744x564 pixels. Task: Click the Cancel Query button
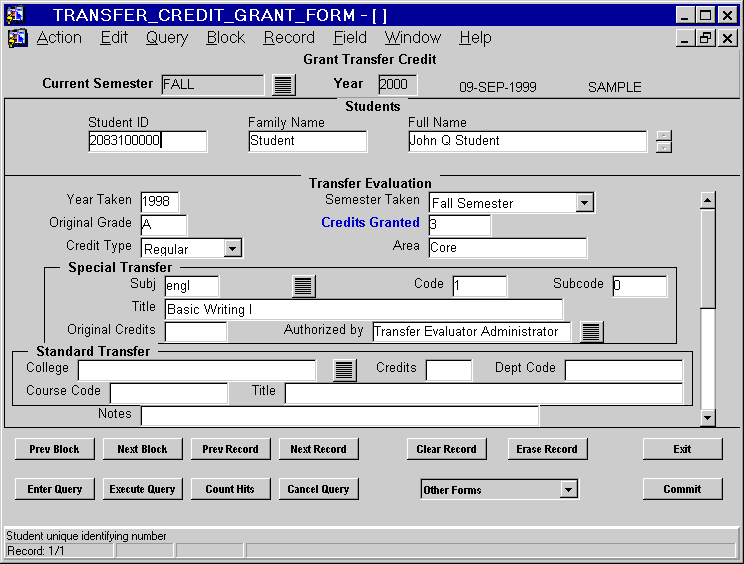pos(318,489)
